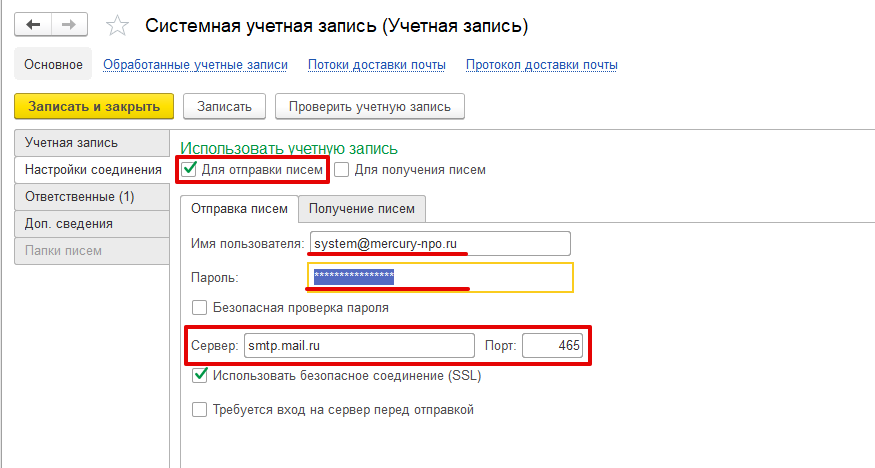The image size is (875, 468).
Task: Go to 'Доп. сведения' side tab
Action: [x=69, y=223]
